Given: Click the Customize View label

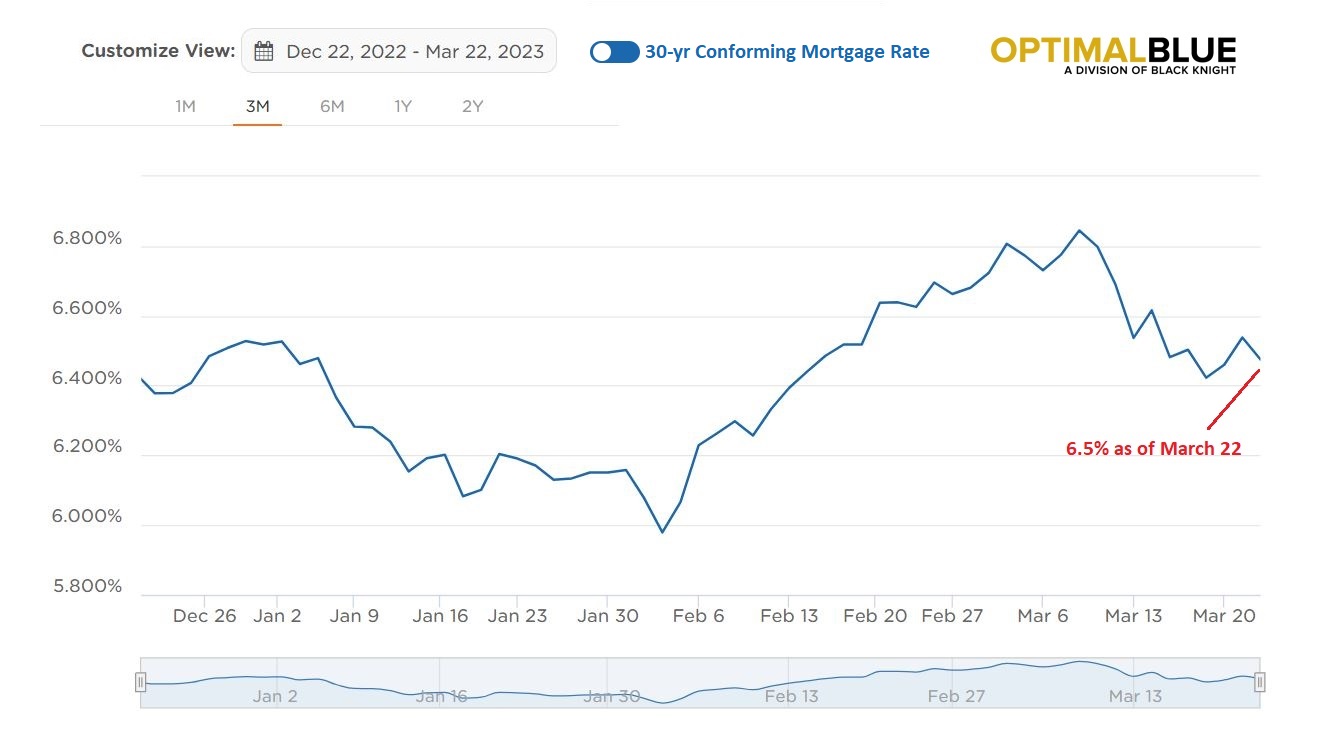Looking at the screenshot, I should point(158,51).
